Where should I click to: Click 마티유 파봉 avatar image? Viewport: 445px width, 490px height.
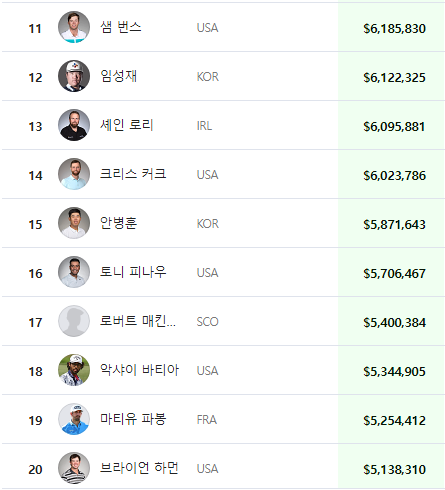[74, 419]
